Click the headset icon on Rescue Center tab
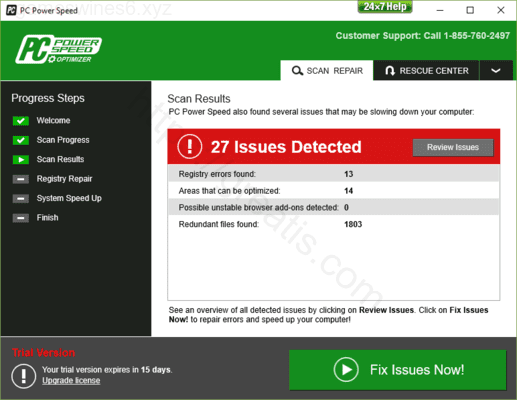517x400 pixels. (x=390, y=71)
